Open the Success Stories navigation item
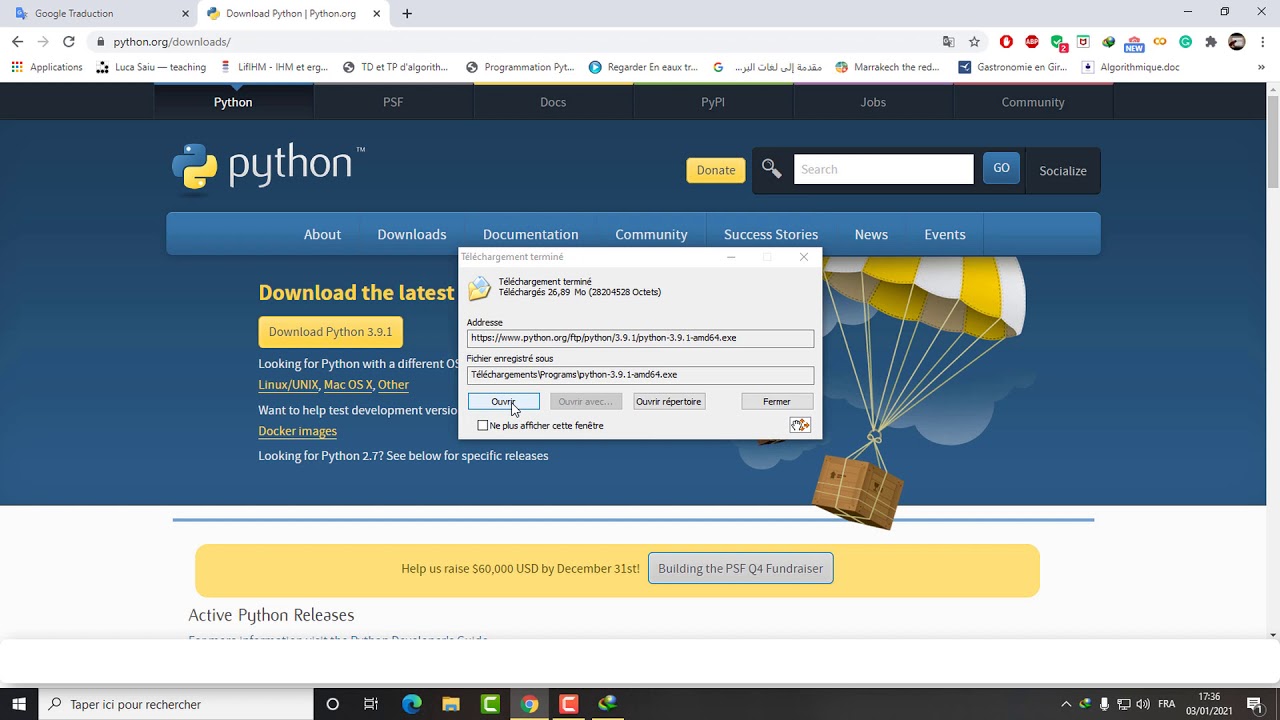 tap(771, 234)
